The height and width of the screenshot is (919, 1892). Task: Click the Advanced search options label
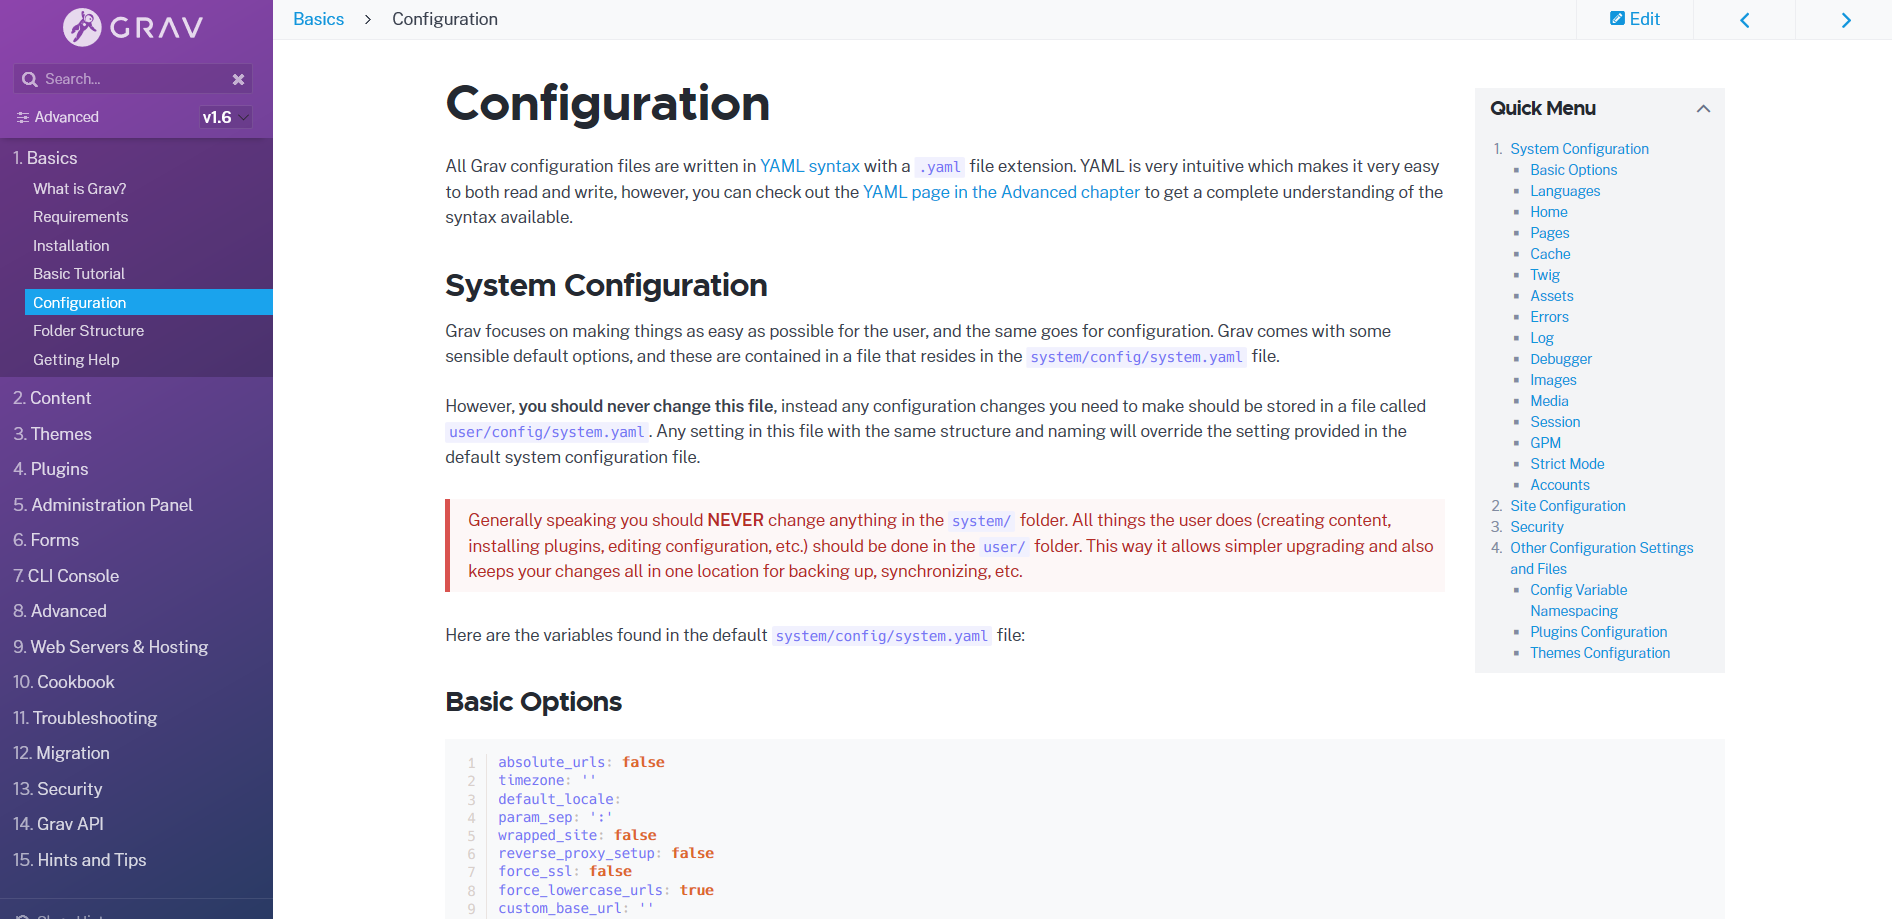click(67, 117)
